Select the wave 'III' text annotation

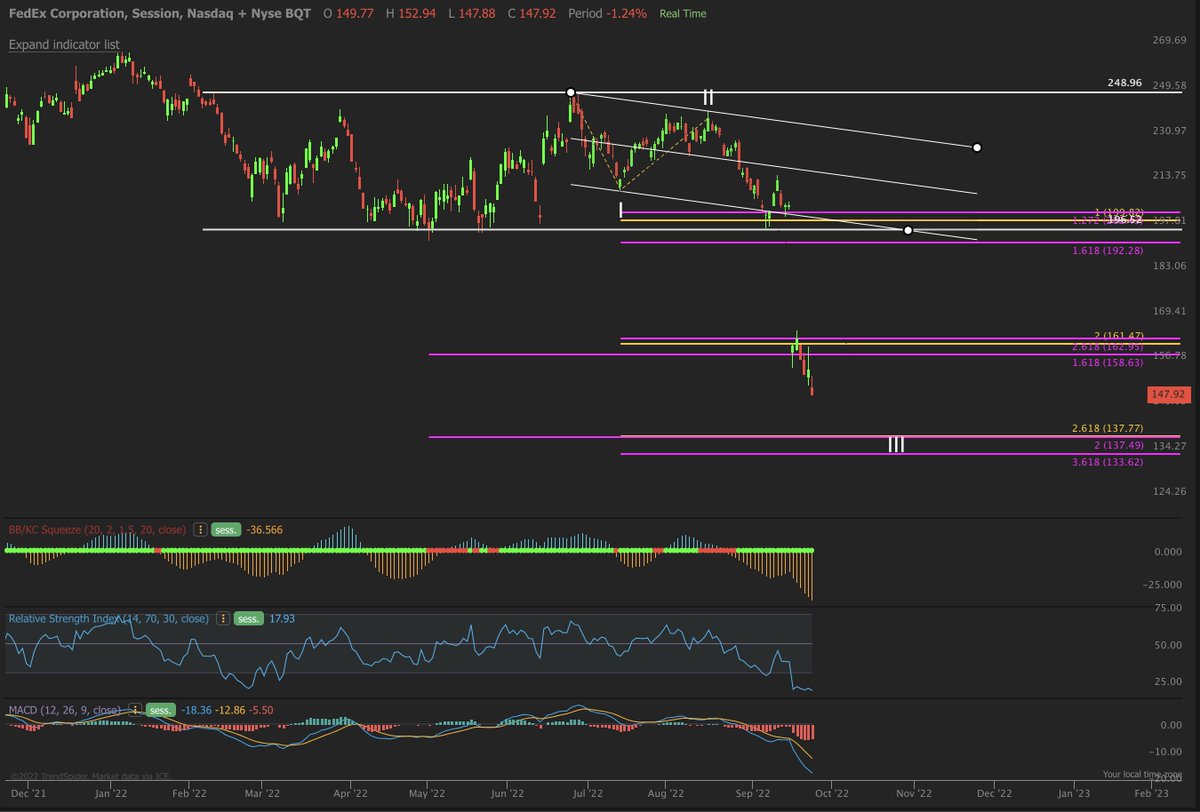click(x=896, y=444)
